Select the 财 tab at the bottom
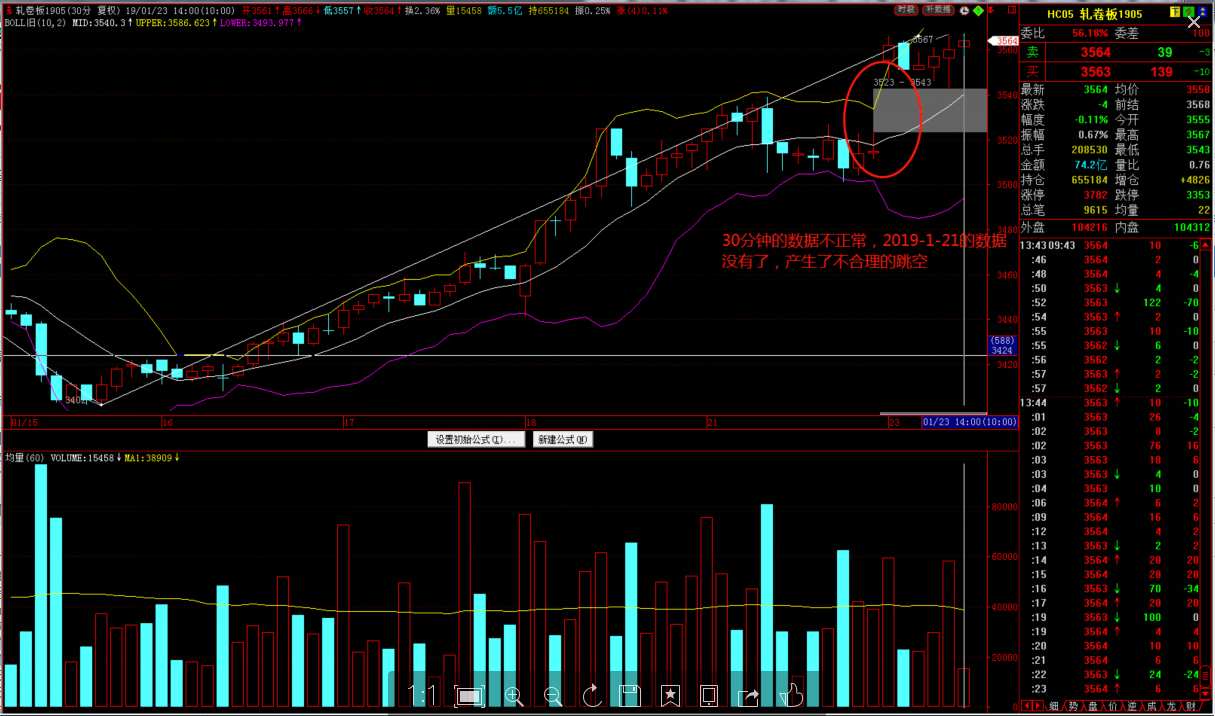 pyautogui.click(x=1189, y=707)
